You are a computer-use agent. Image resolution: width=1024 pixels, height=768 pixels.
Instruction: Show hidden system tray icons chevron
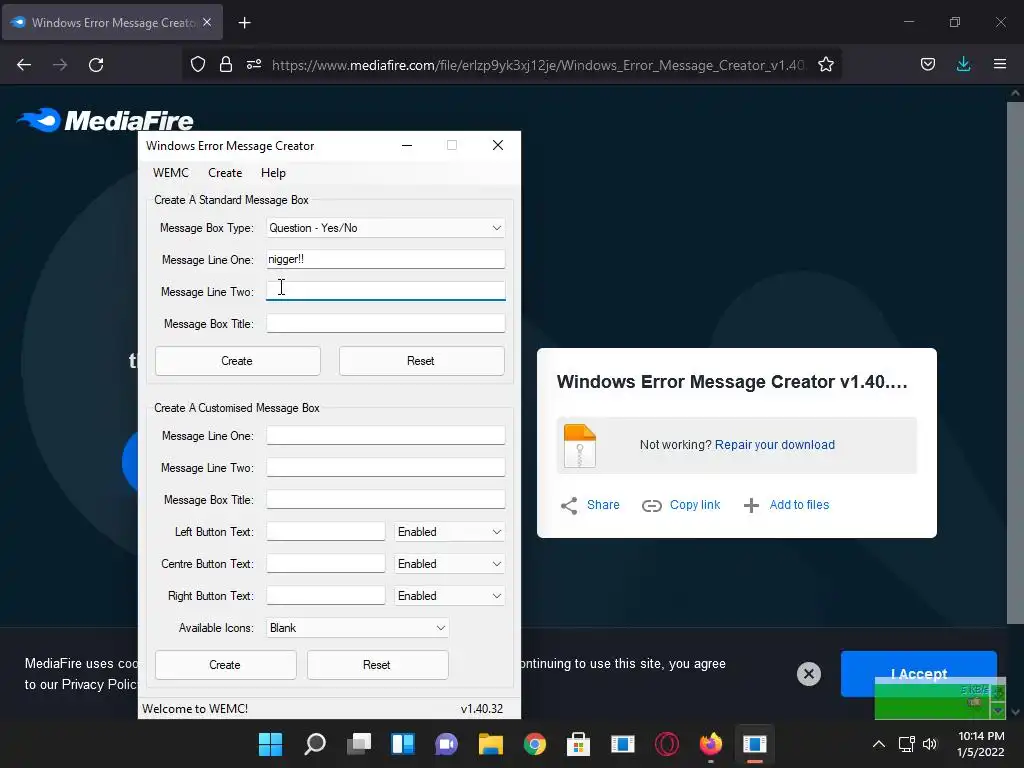pyautogui.click(x=879, y=744)
